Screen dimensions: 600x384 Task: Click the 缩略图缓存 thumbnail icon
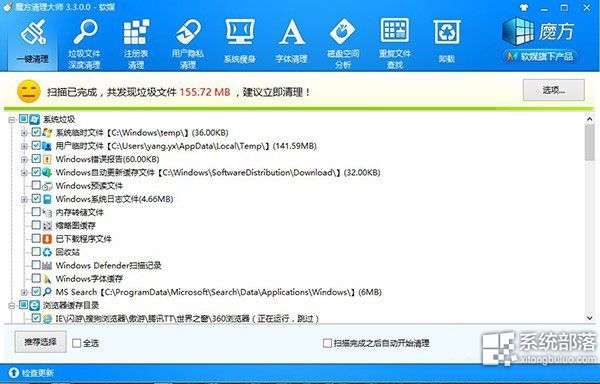click(x=47, y=226)
